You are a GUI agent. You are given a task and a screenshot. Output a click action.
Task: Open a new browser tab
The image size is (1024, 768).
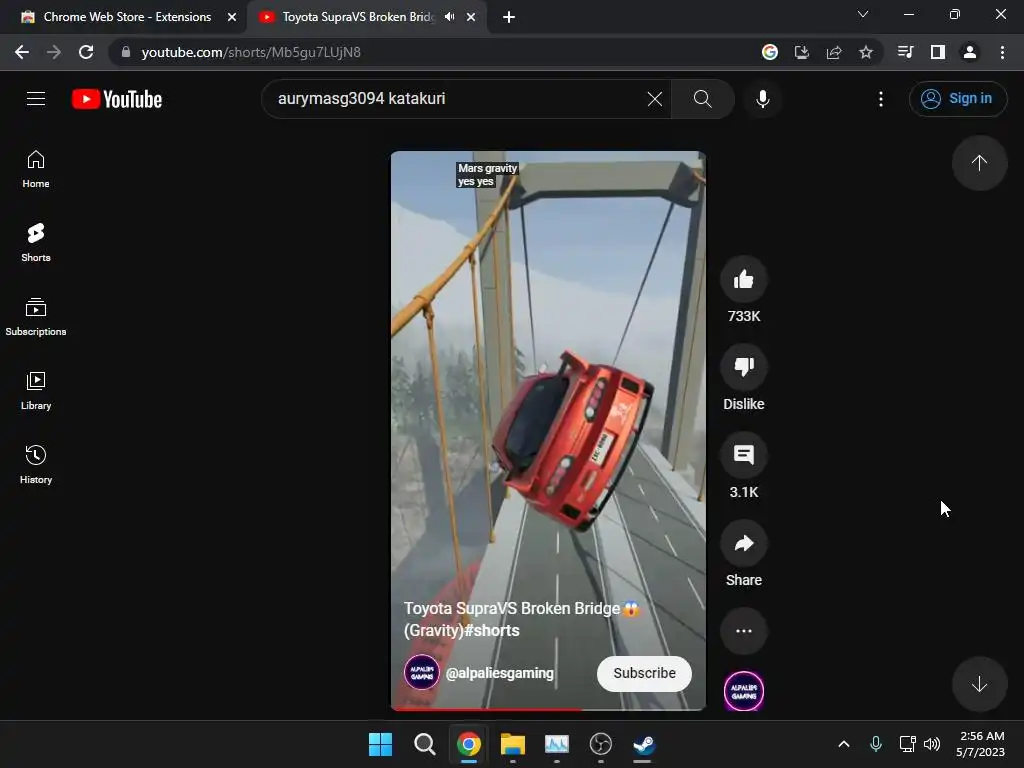(509, 17)
